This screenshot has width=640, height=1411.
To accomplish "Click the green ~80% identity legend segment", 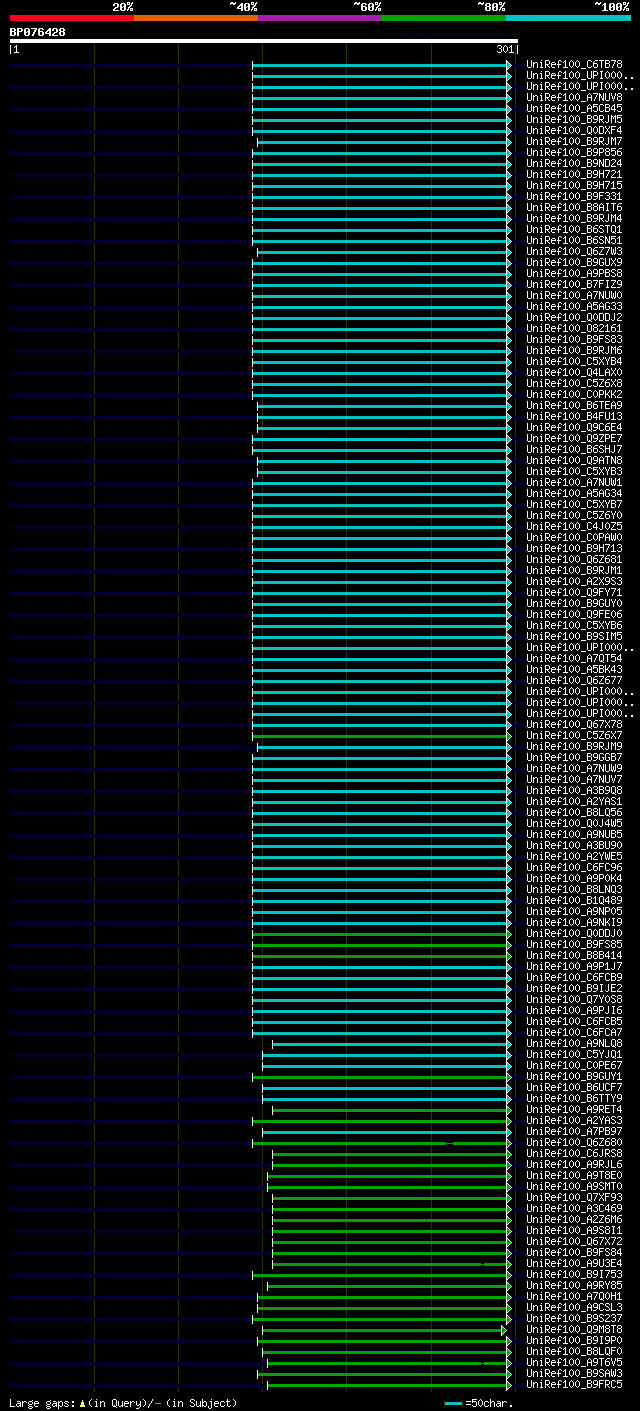I will pos(444,17).
